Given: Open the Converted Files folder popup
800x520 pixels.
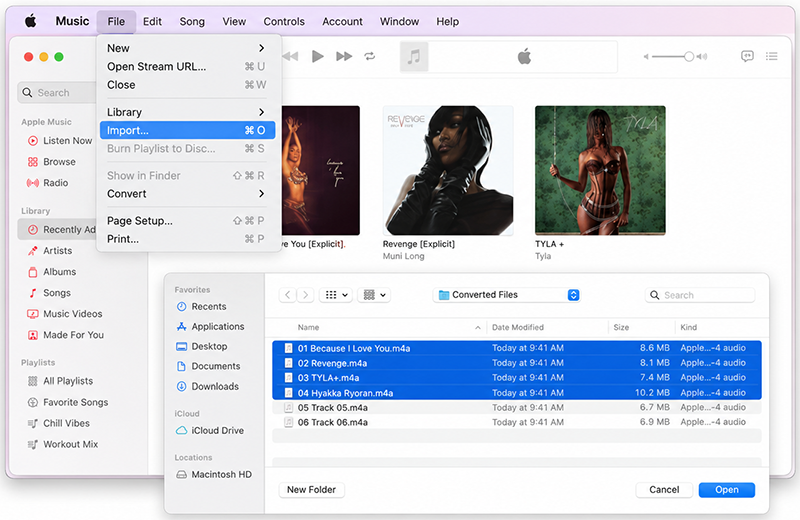Looking at the screenshot, I should (x=507, y=295).
